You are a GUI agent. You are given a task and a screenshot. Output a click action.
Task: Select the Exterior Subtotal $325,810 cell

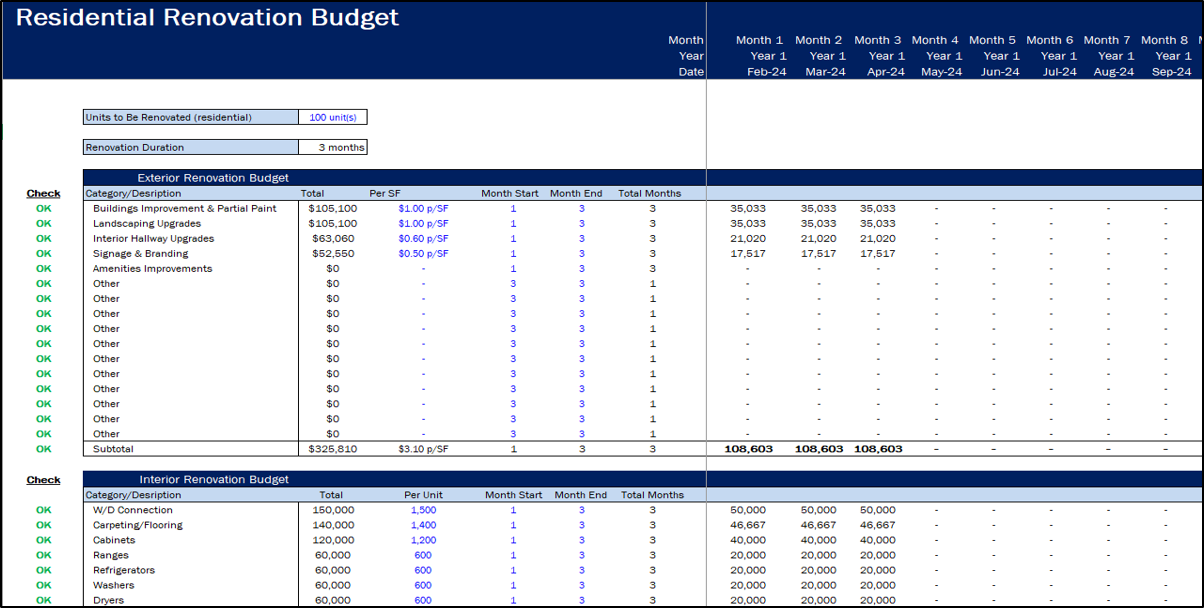331,448
